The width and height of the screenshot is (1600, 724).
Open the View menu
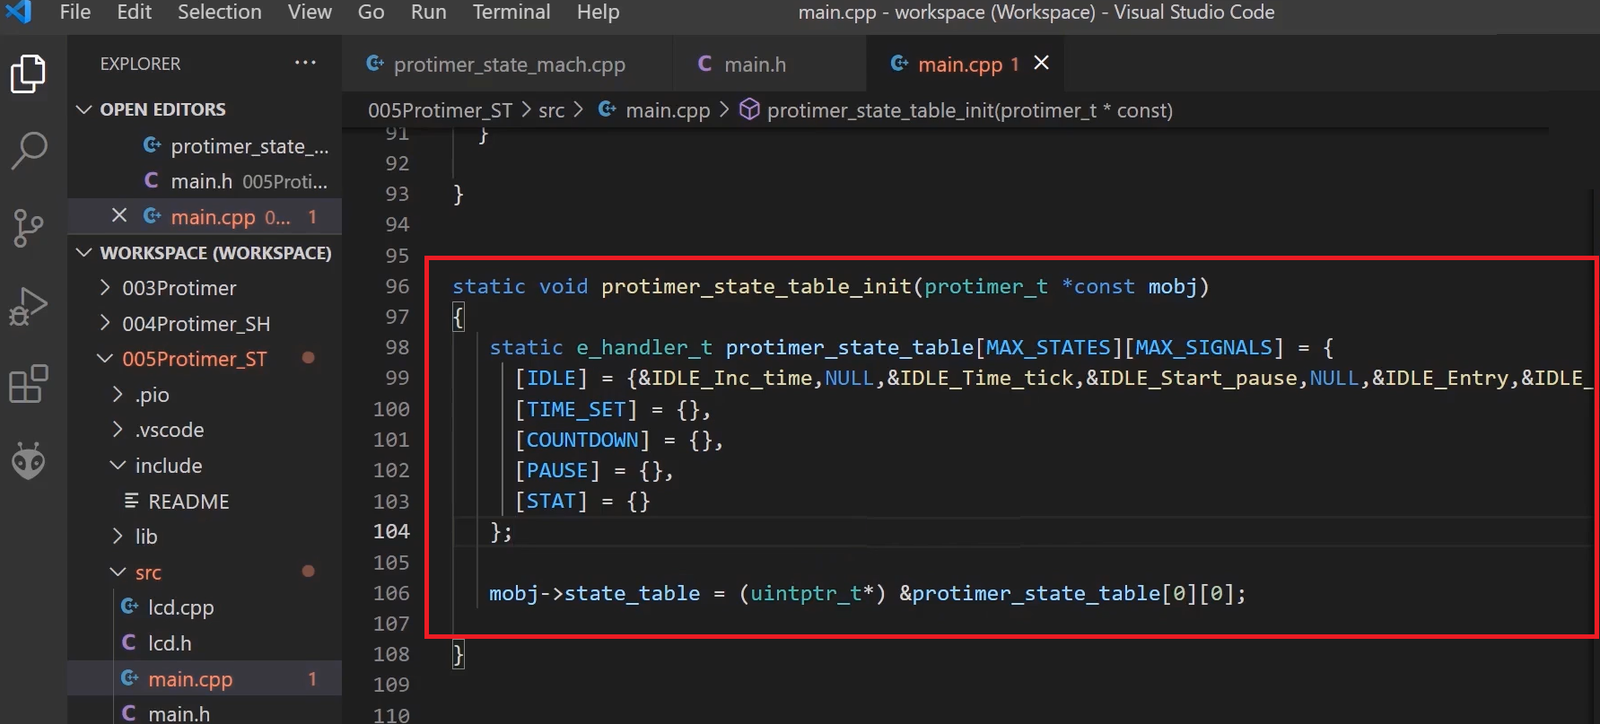pos(310,12)
